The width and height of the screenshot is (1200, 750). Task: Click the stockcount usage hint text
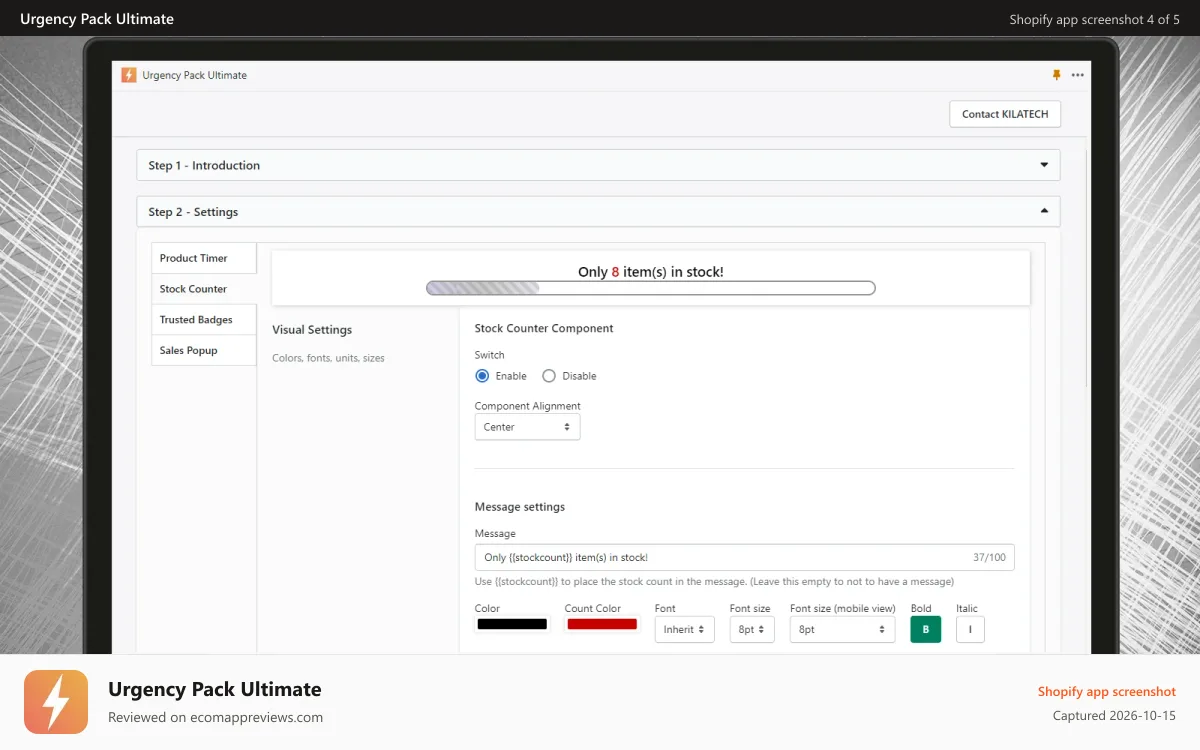tap(714, 581)
